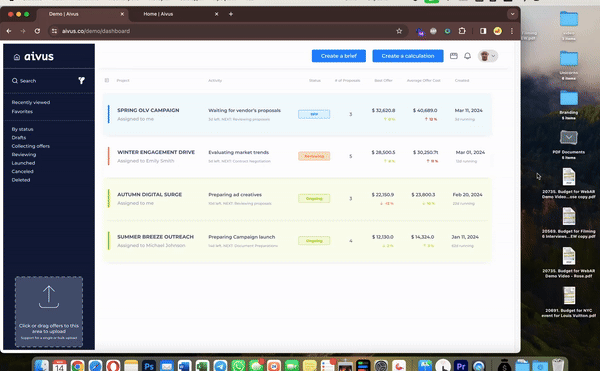
Task: Switch to the Home | Aivus tab
Action: (x=158, y=14)
